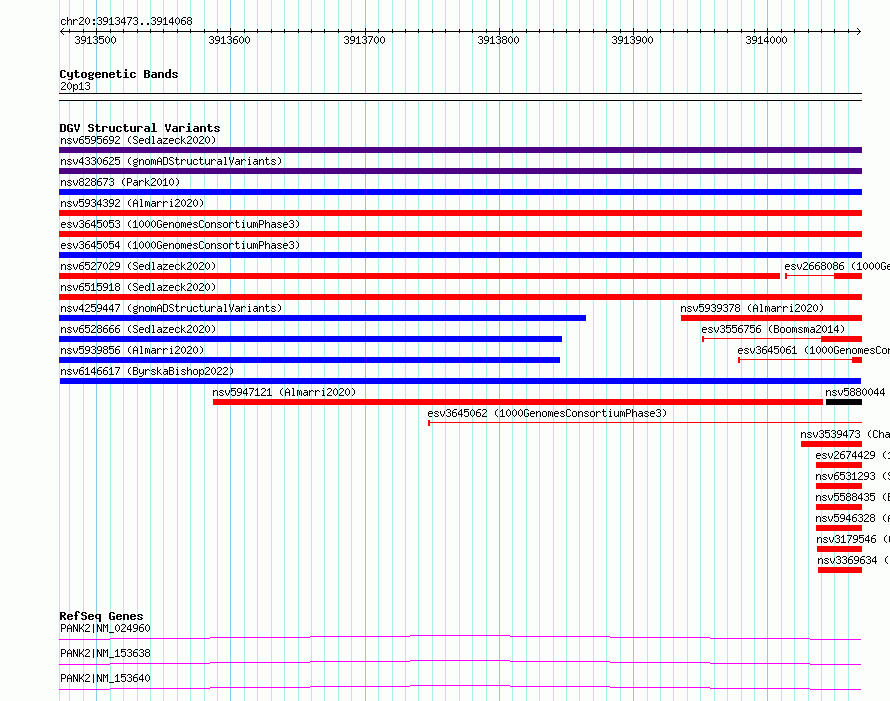The height and width of the screenshot is (701, 890).
Task: Select the nsv4330625 gnomADStructuralVariants label
Action: 171,161
